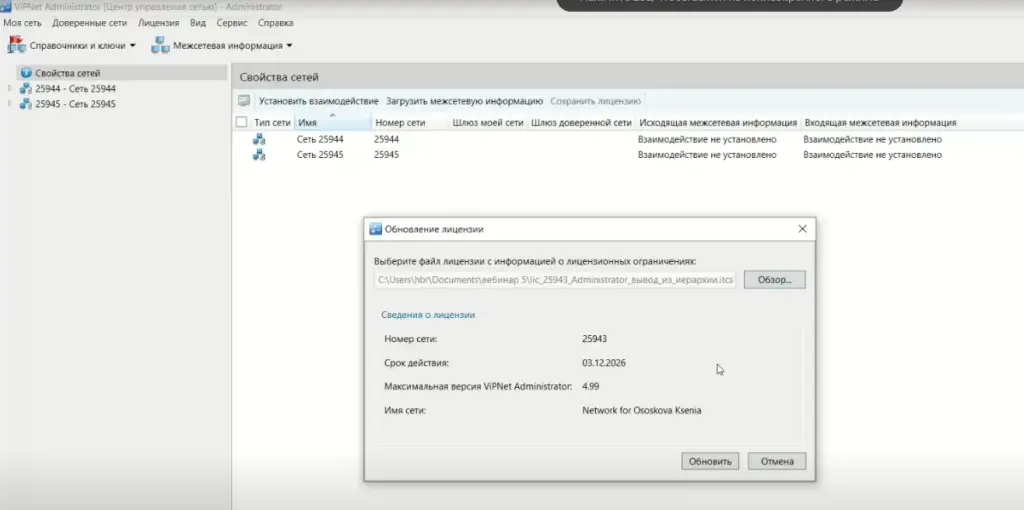Click the Межсетевая информация network icon

pos(160,45)
